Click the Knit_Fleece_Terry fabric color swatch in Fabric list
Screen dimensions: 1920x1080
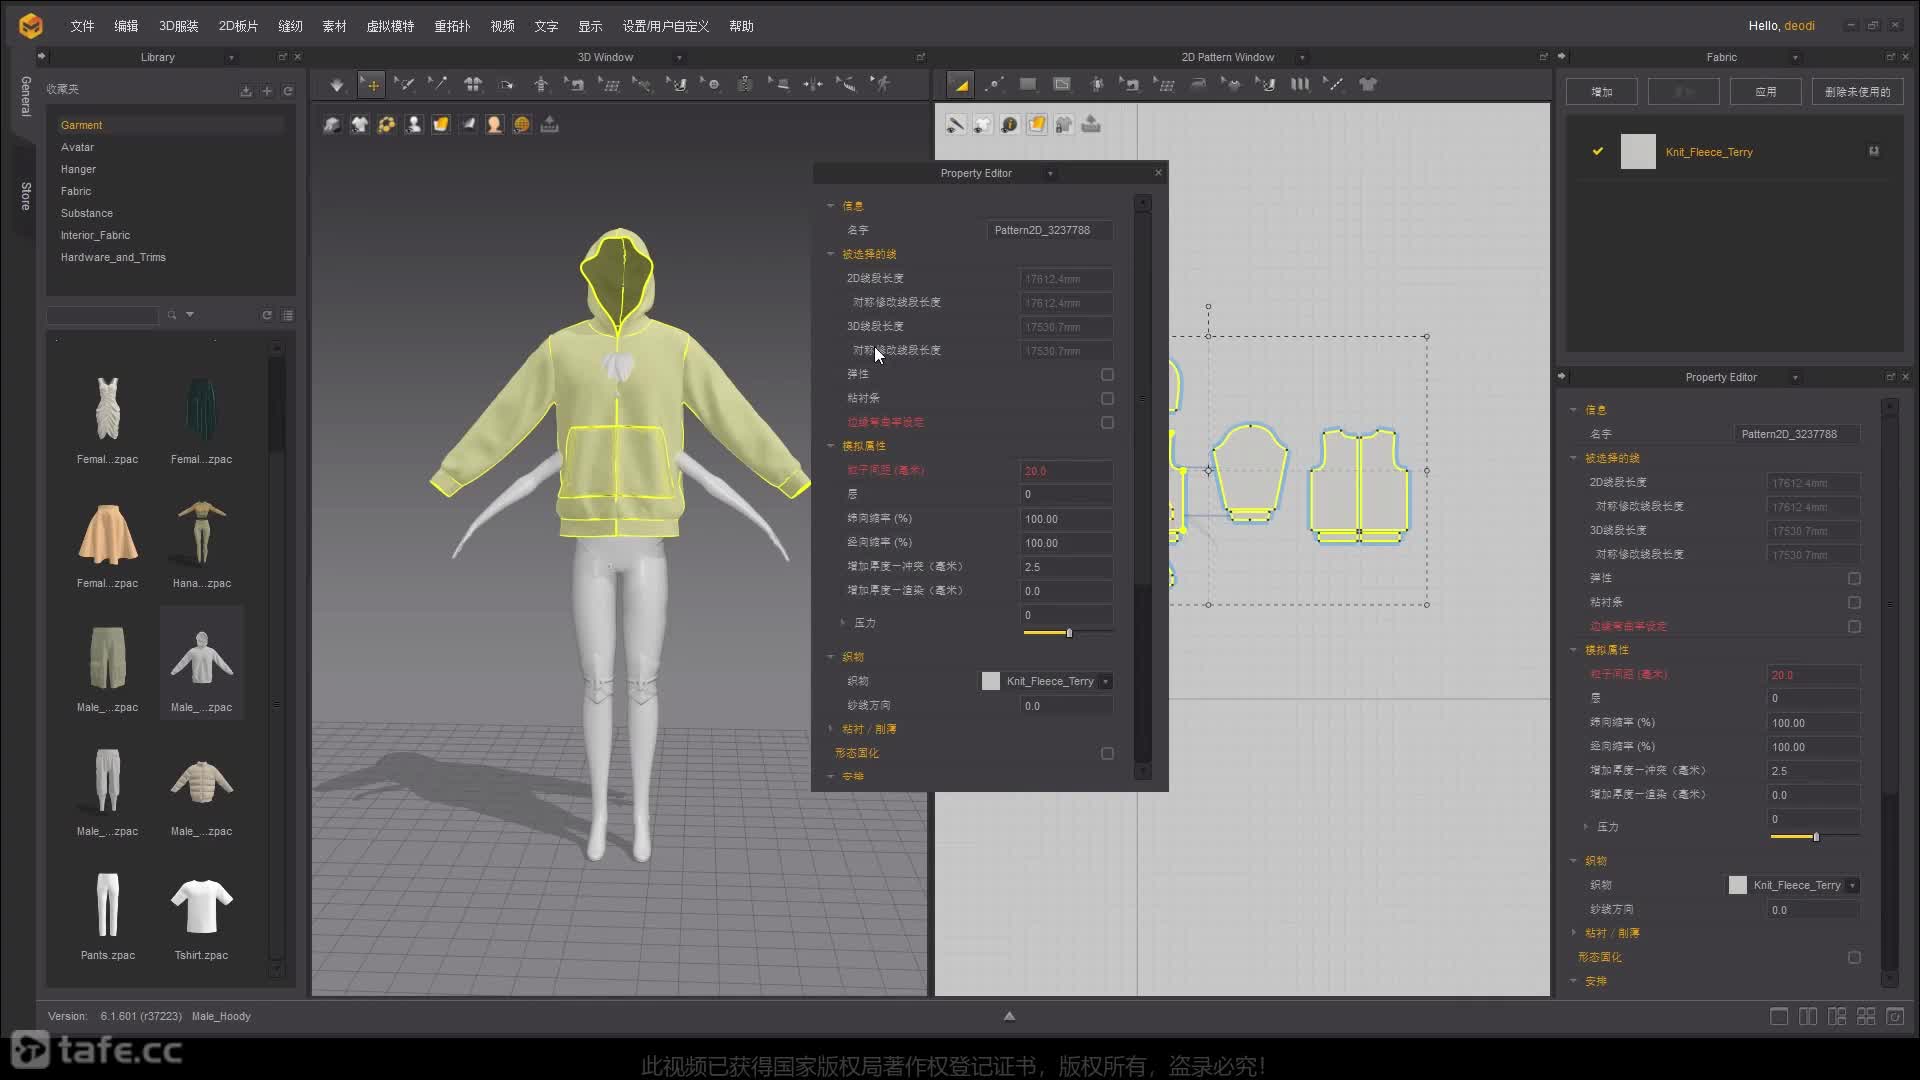tap(1638, 151)
